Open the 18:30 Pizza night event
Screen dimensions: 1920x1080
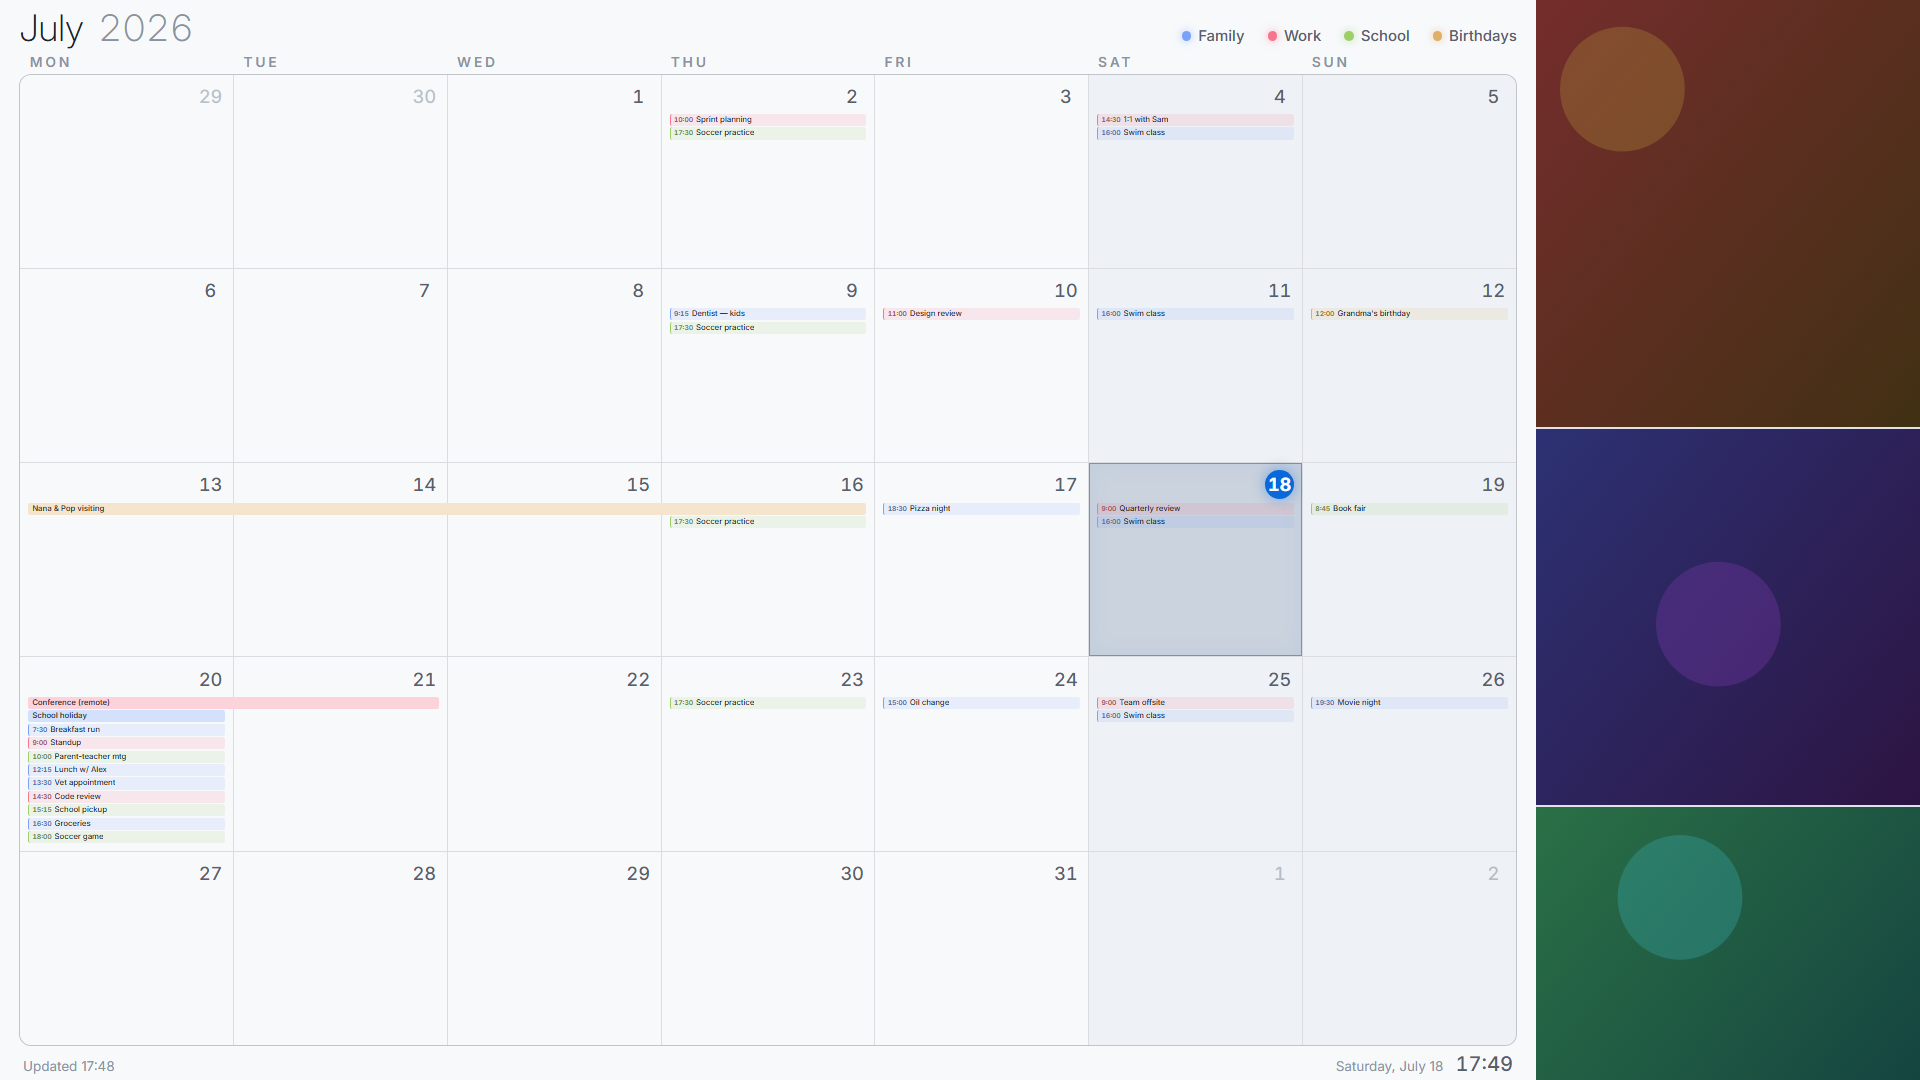click(x=981, y=509)
